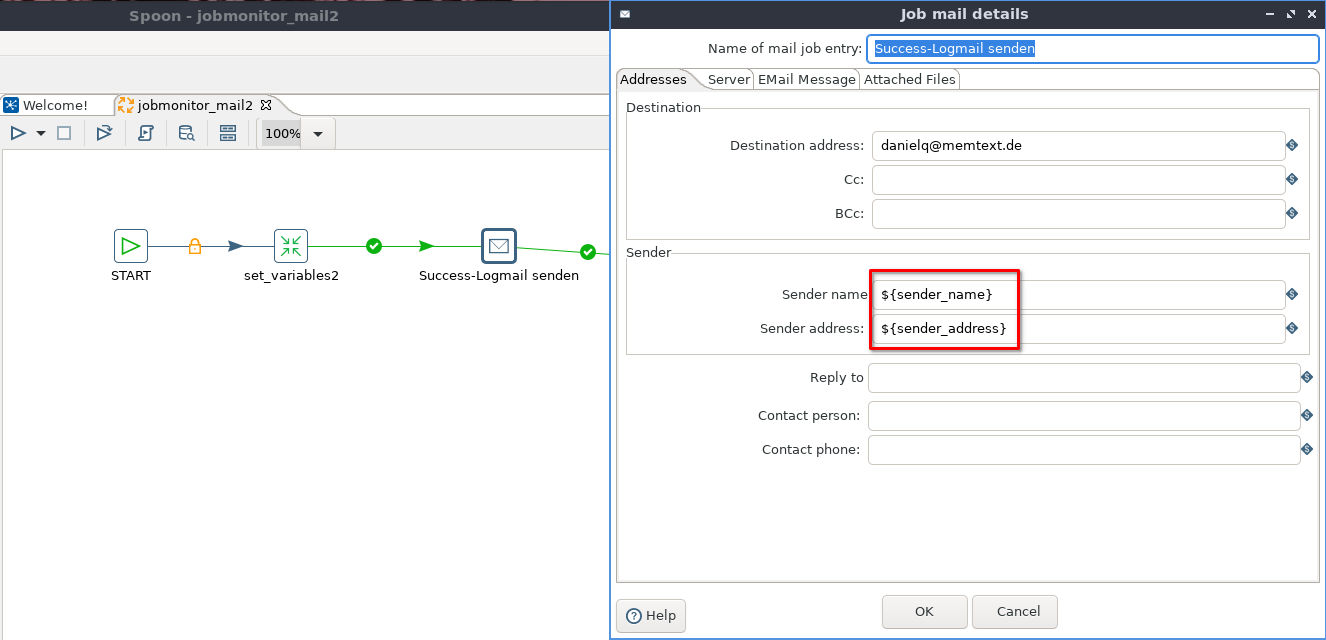
Task: Open the Explore database icon
Action: coord(186,133)
